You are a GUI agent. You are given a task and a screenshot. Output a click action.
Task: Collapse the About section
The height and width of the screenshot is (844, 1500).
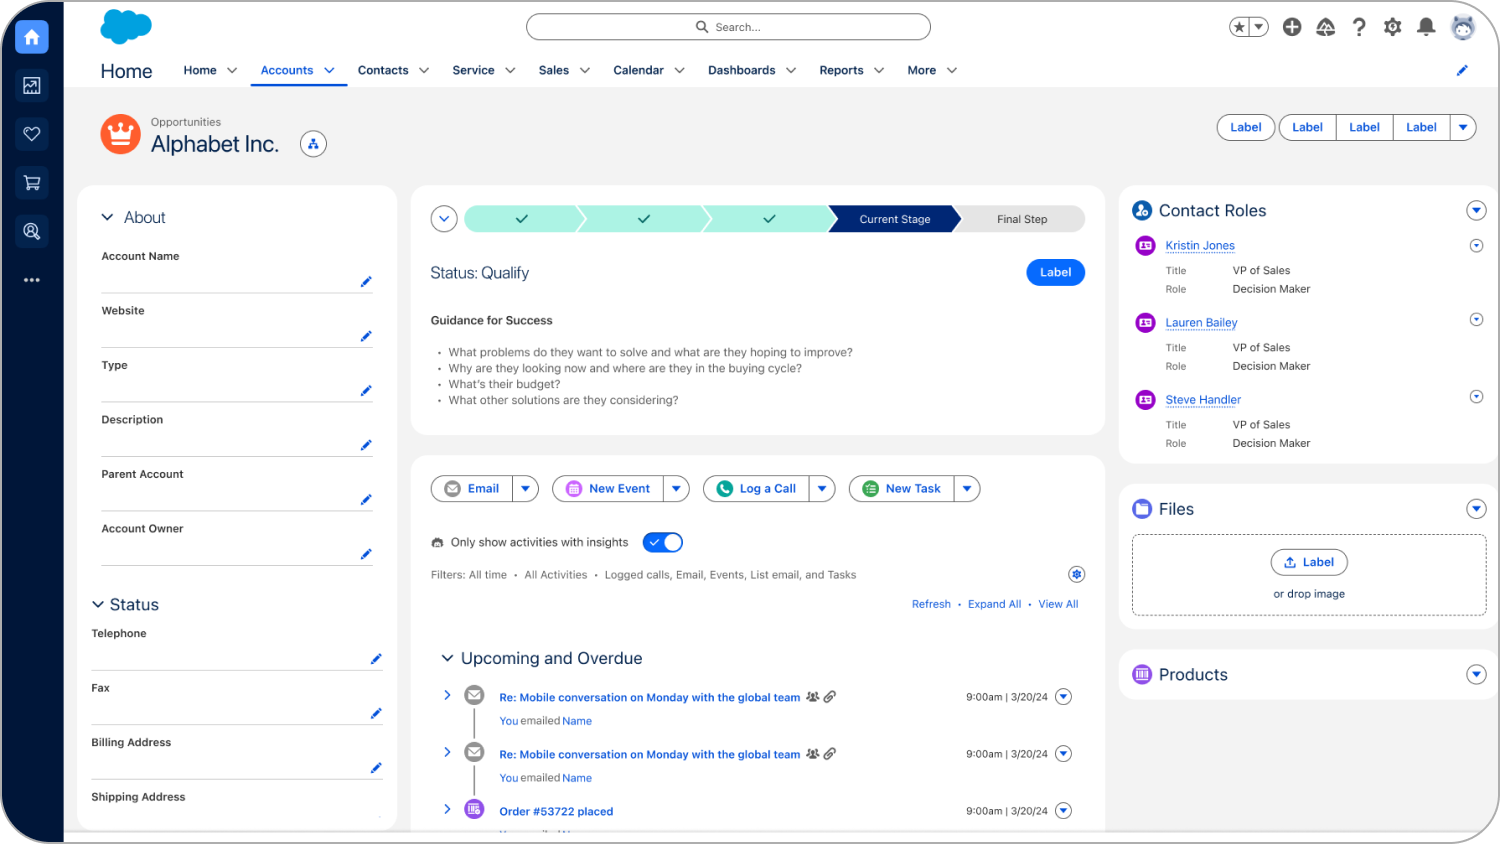108,218
